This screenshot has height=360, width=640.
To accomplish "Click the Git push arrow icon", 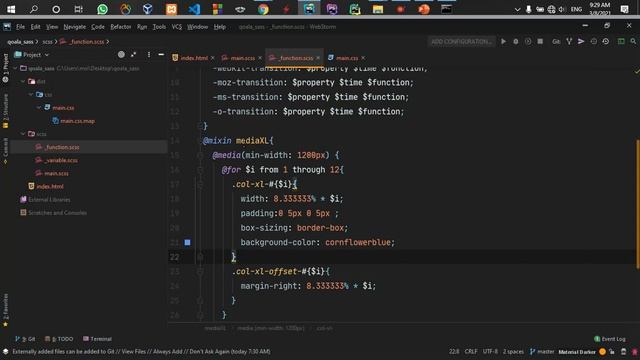I will pos(581,41).
